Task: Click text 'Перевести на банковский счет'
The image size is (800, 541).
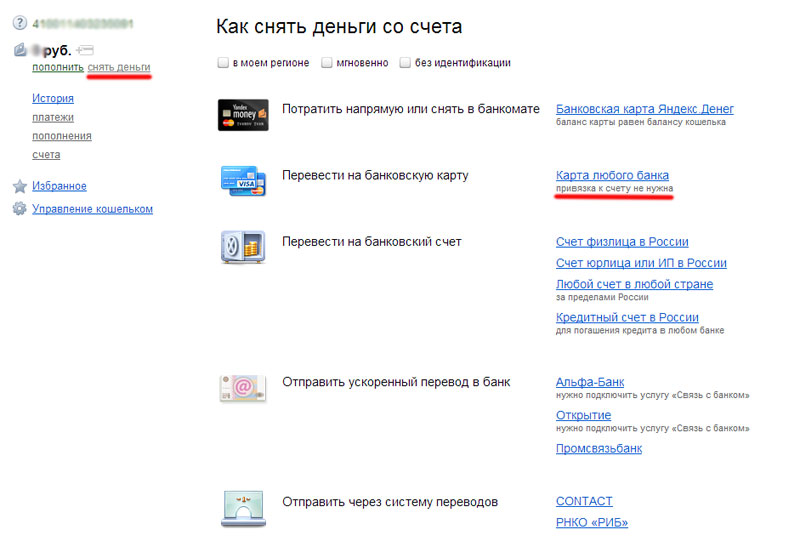Action: click(371, 241)
